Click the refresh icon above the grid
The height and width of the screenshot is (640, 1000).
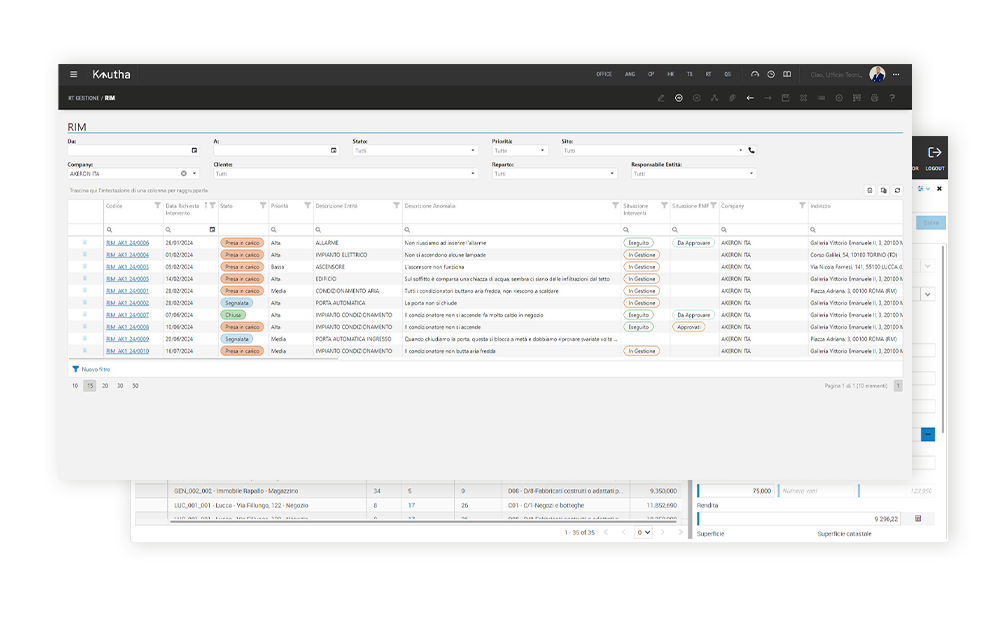[x=897, y=190]
